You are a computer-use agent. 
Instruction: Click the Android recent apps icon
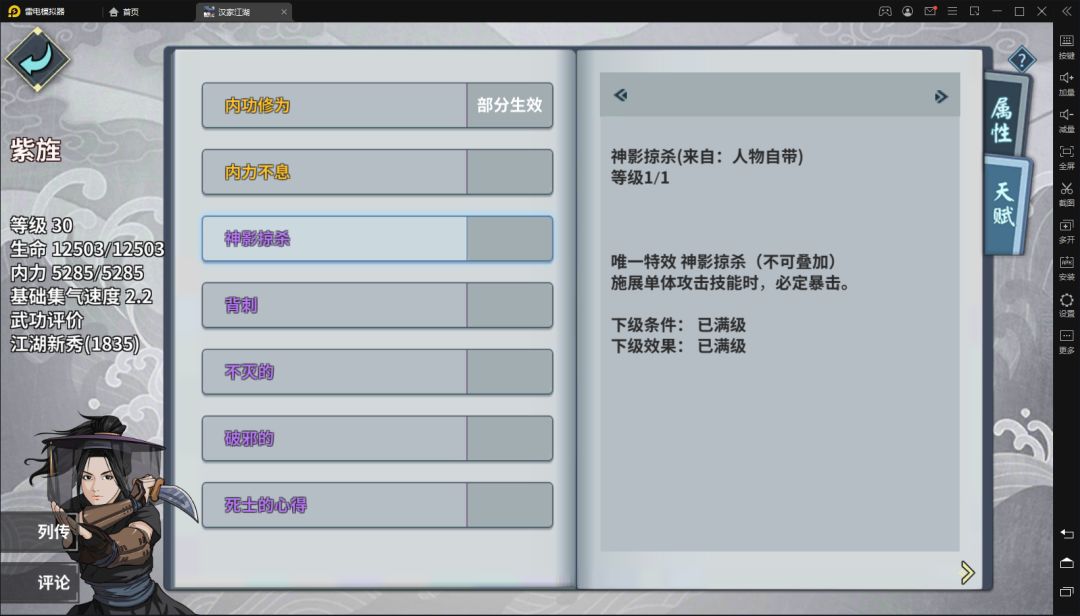tap(1066, 592)
